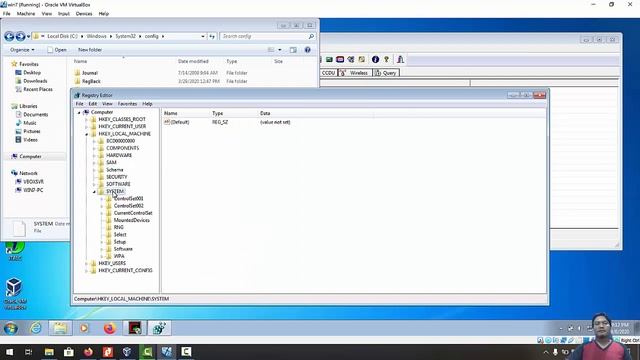Click the Explorer back navigation arrow
This screenshot has width=640, height=360.
coord(9,36)
